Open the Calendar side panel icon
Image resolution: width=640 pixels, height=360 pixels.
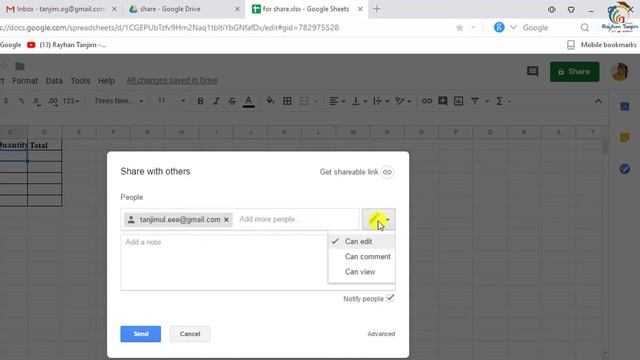point(624,107)
